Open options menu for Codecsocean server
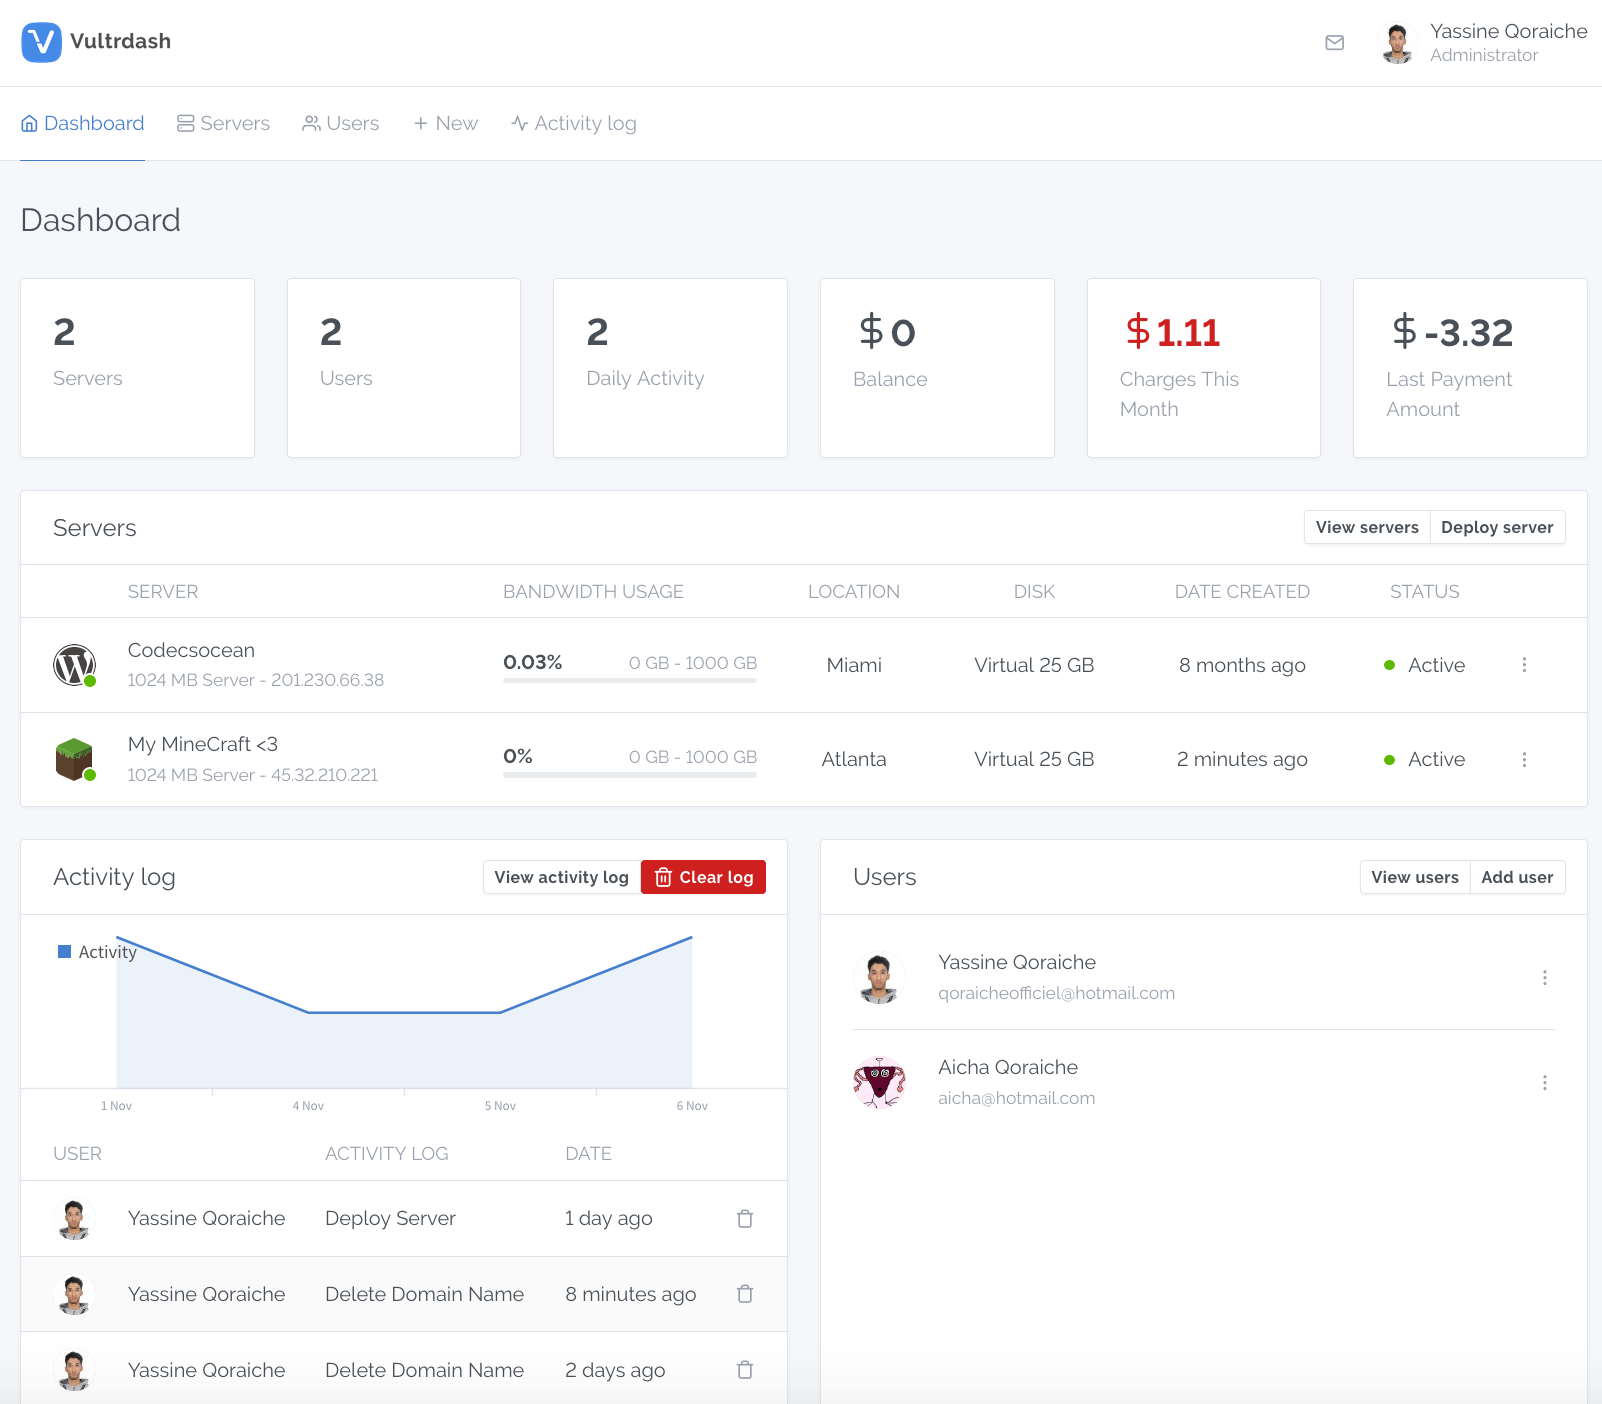The image size is (1602, 1404). tap(1524, 665)
